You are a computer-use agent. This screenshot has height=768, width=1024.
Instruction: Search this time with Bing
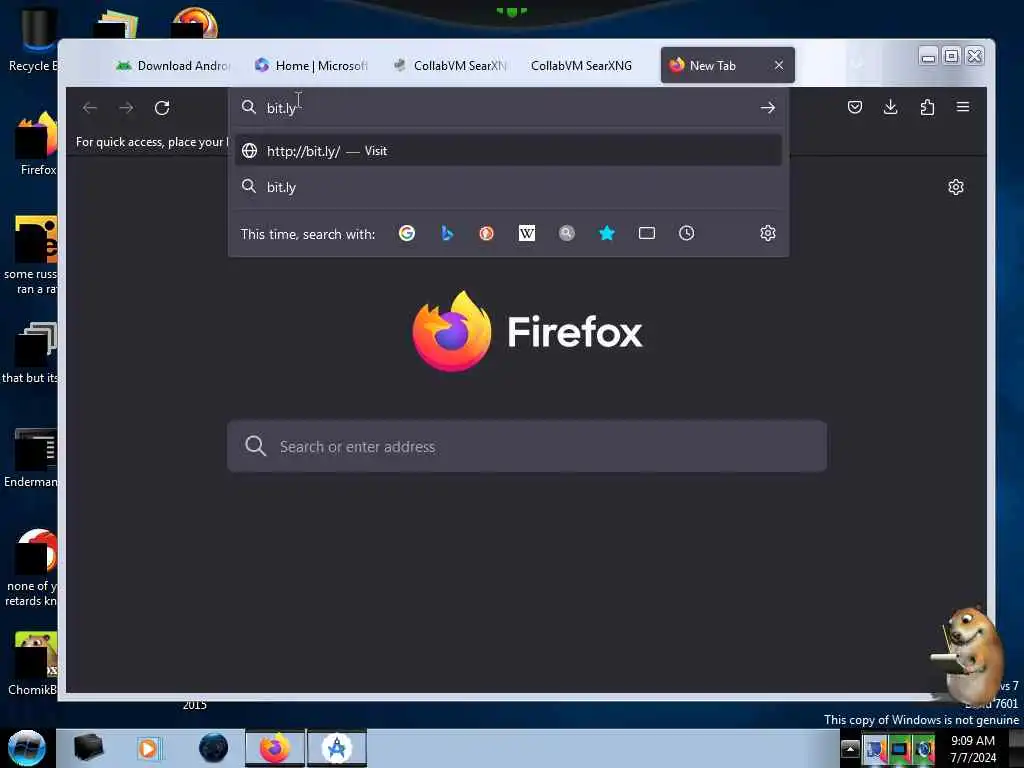(447, 233)
